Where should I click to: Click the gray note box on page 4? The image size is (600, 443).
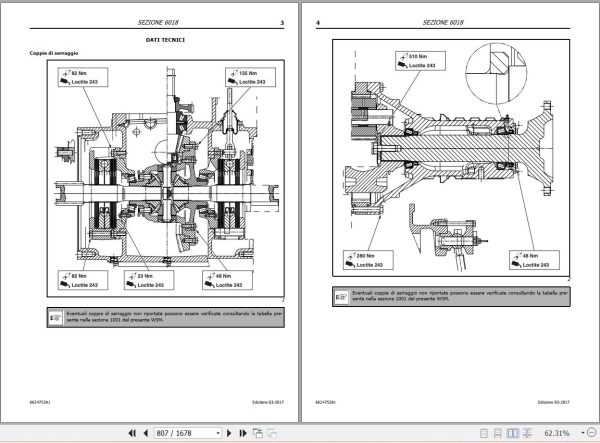(451, 296)
